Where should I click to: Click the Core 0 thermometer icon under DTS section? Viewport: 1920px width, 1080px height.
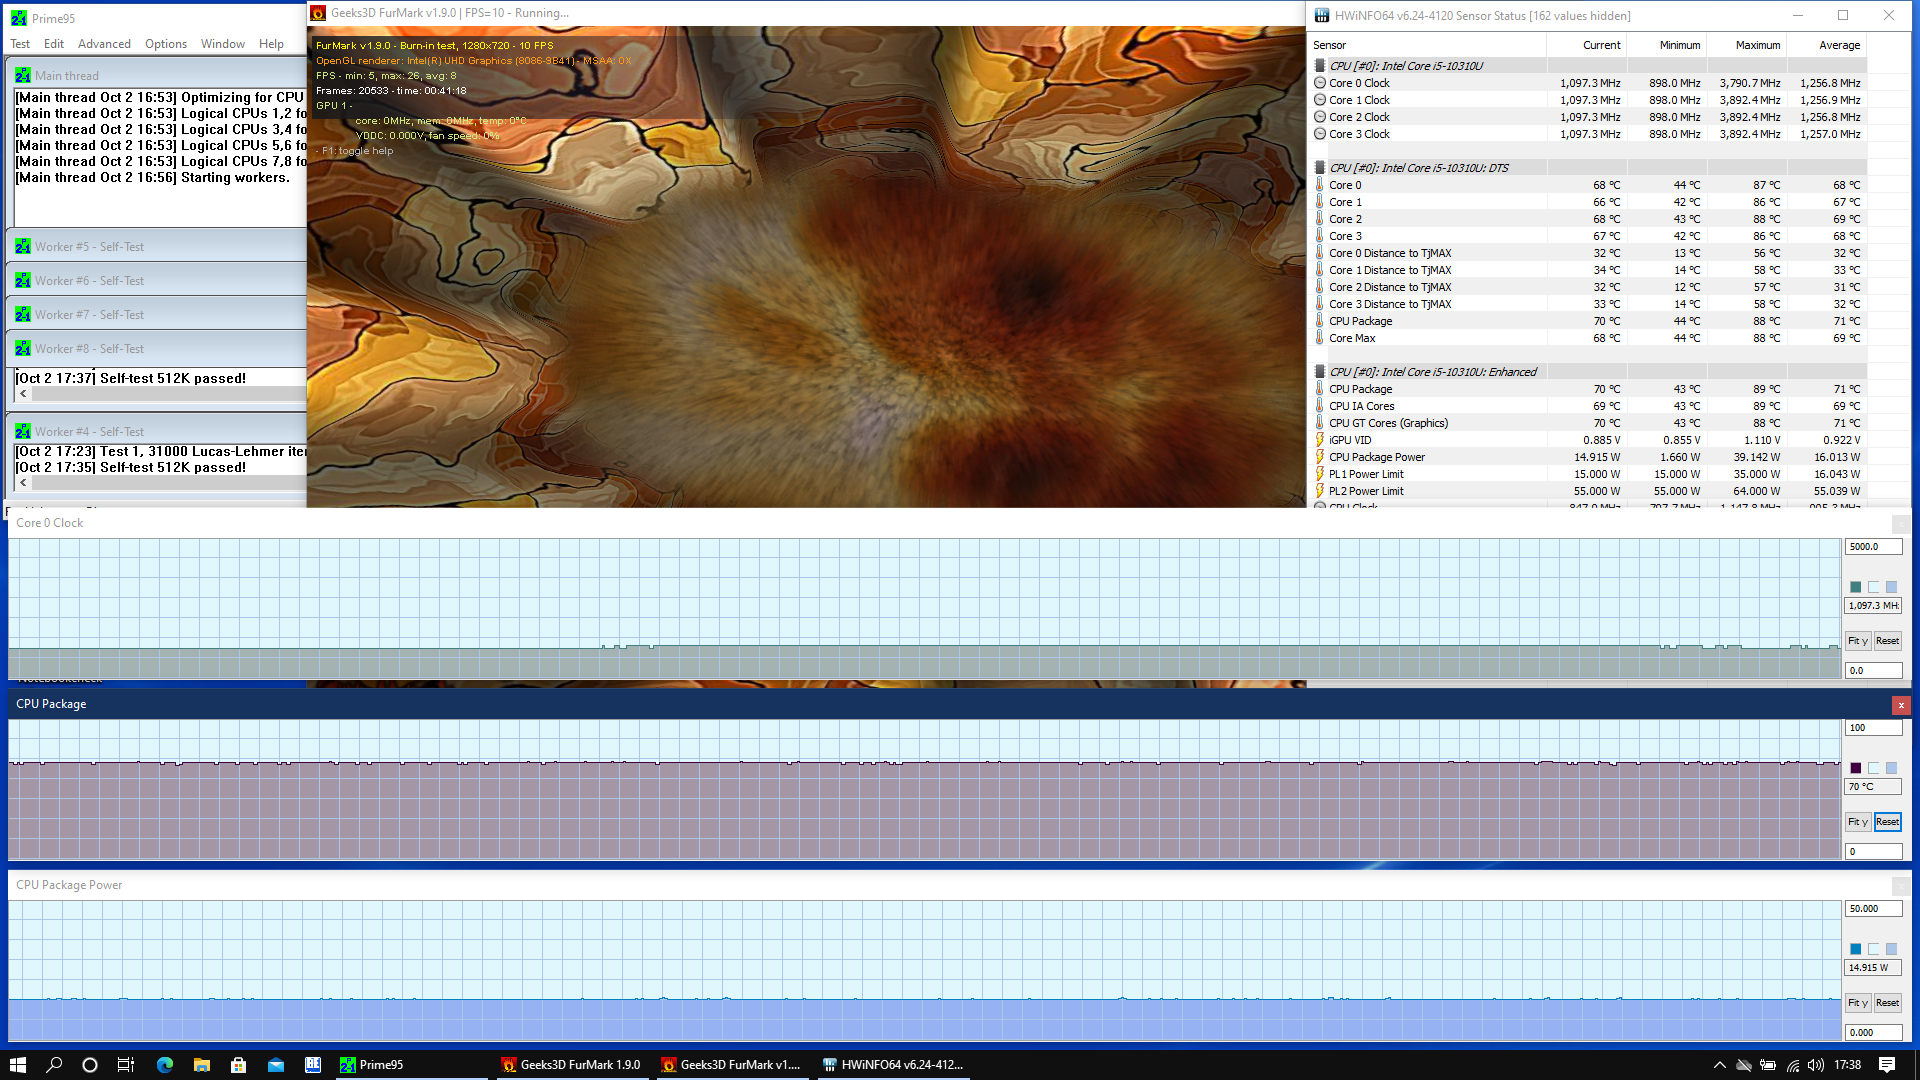click(x=1320, y=185)
